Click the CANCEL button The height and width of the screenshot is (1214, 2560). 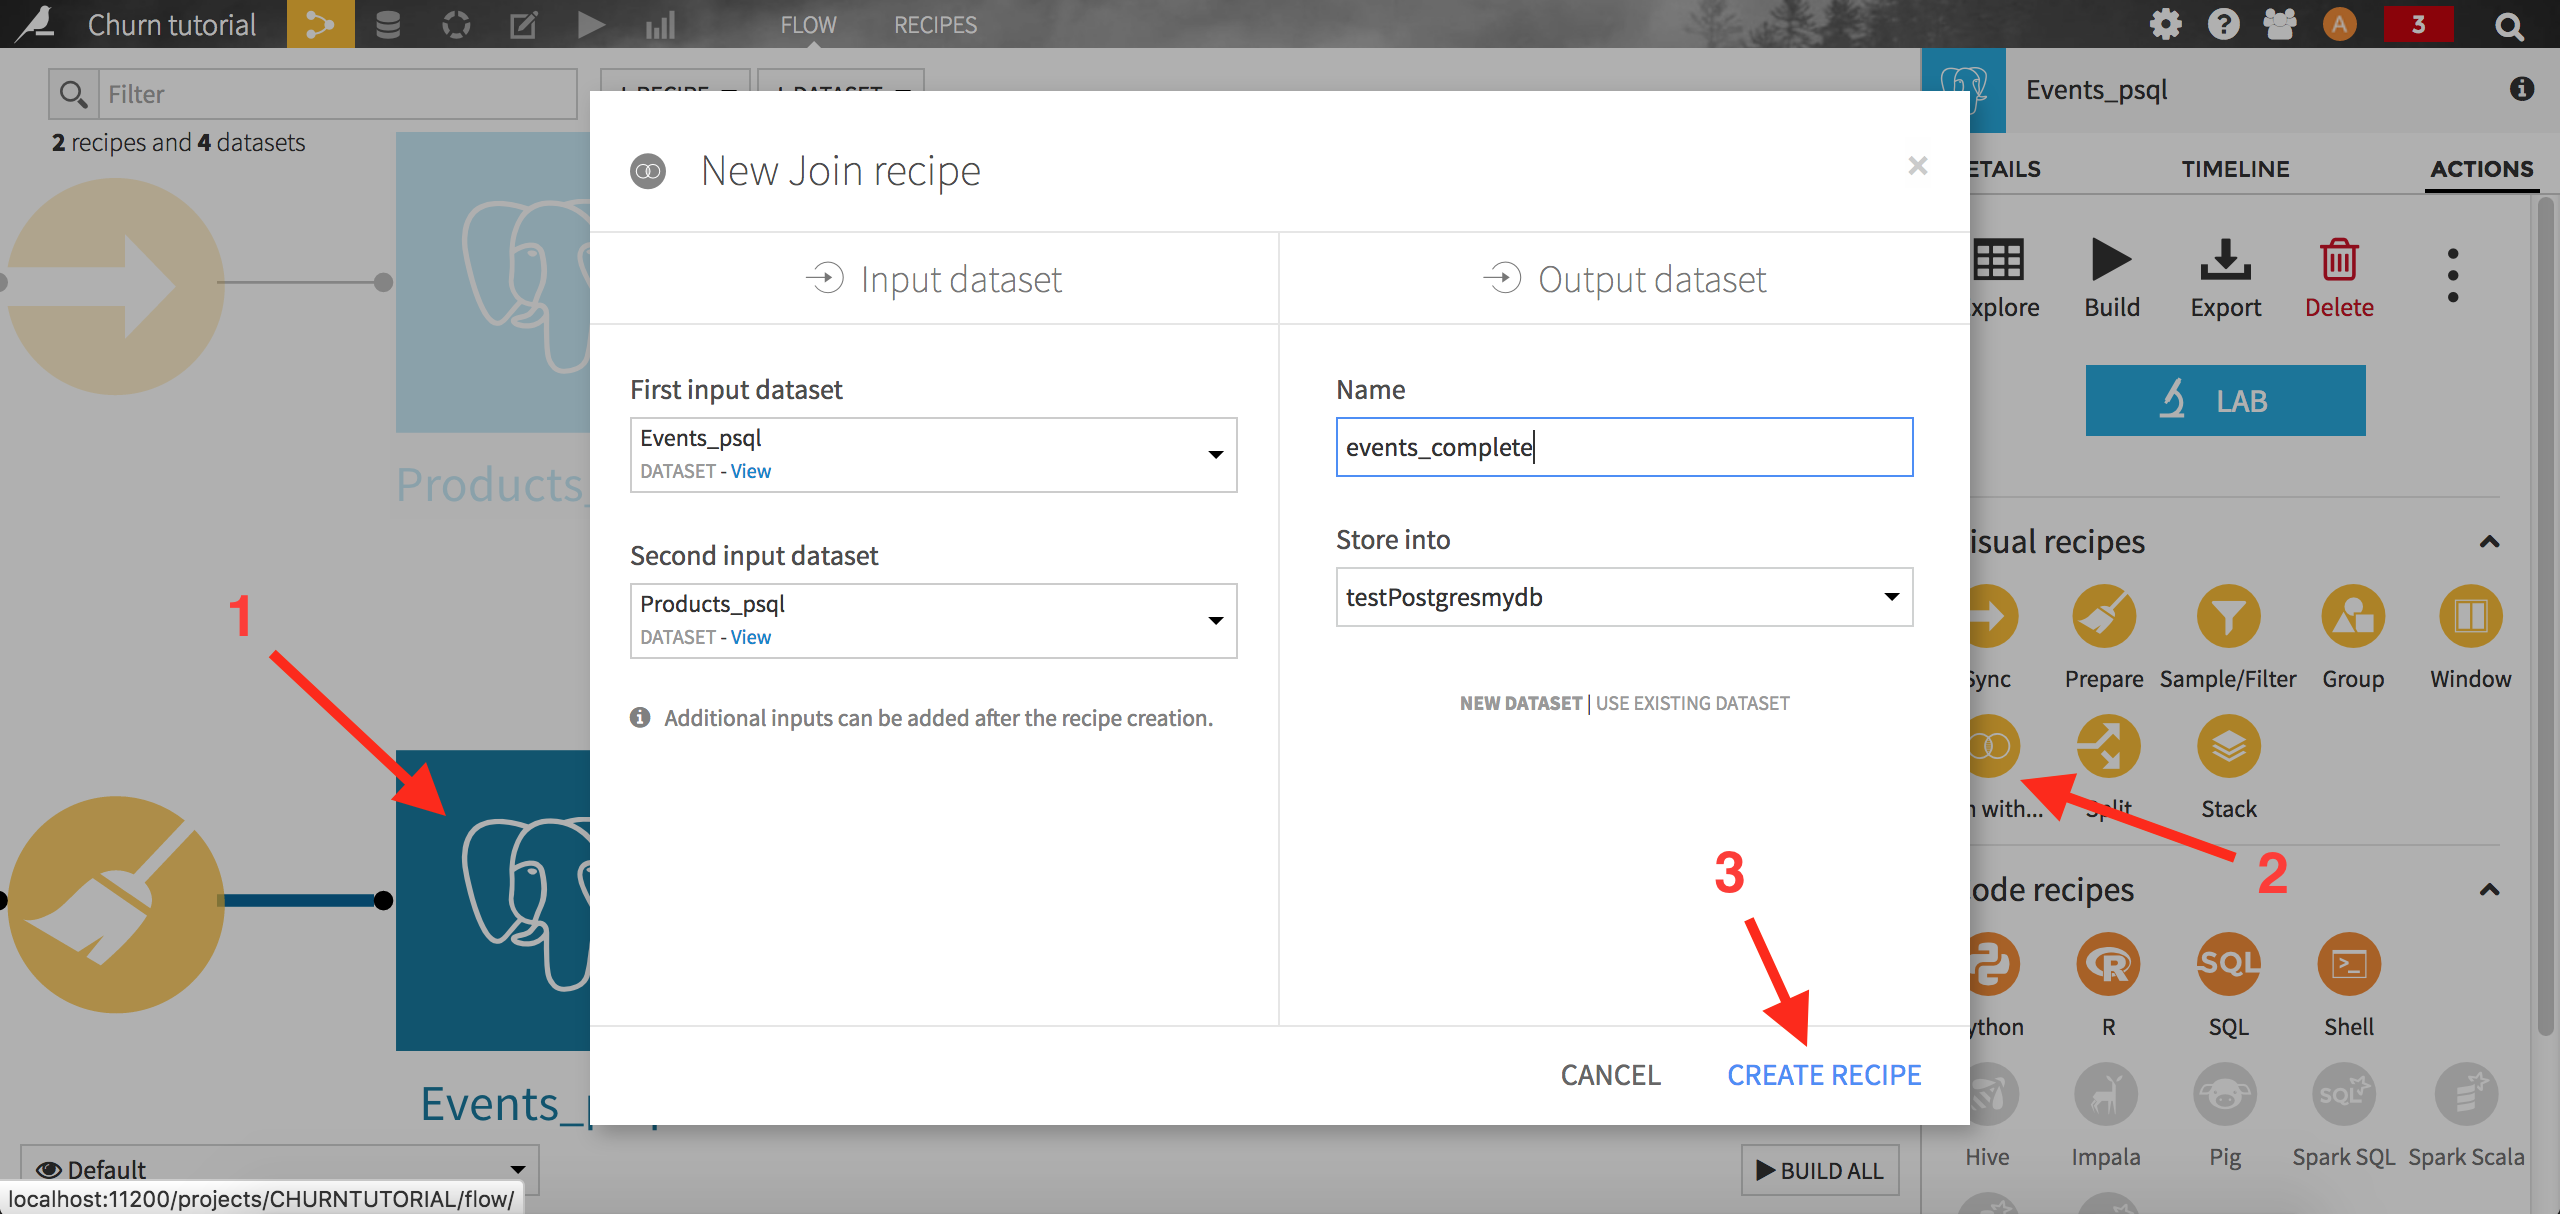pos(1610,1075)
